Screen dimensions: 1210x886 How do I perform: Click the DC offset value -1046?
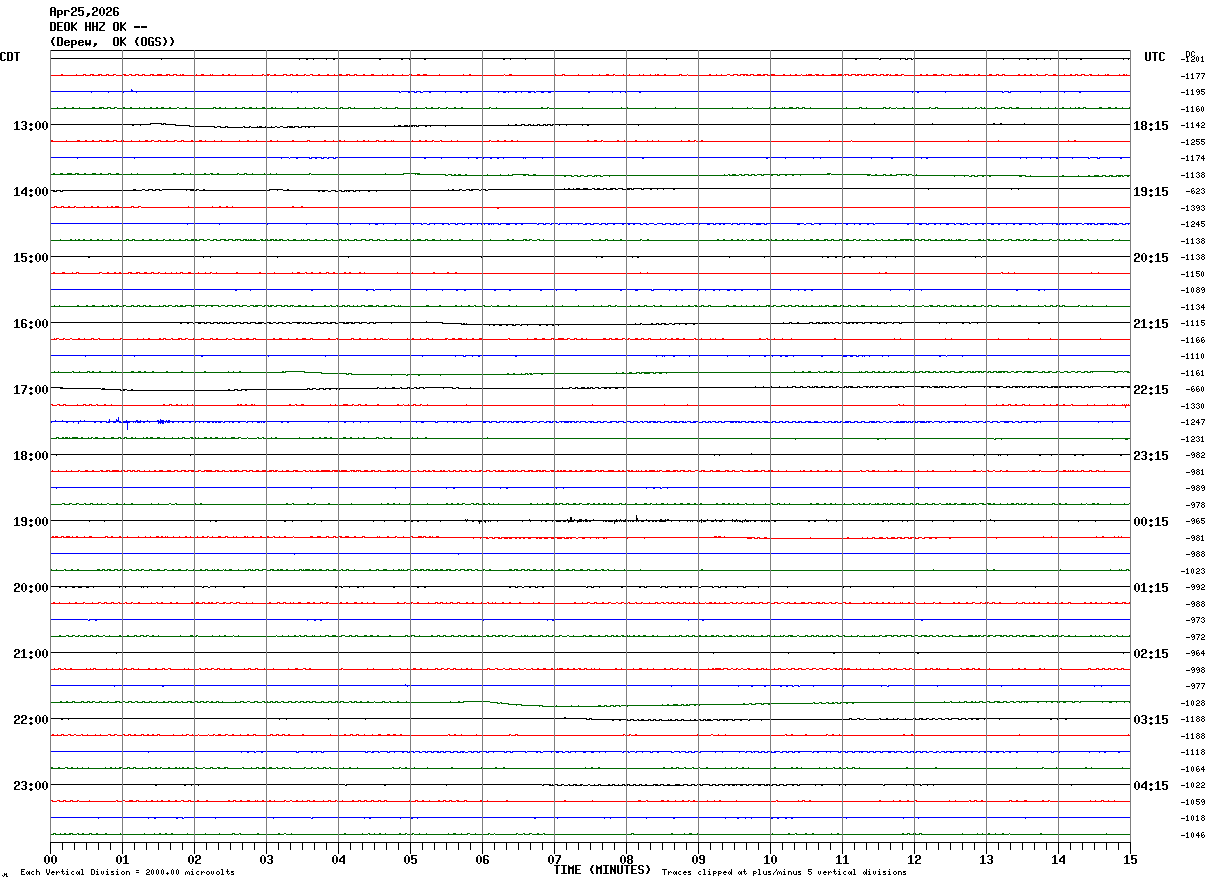[1194, 835]
